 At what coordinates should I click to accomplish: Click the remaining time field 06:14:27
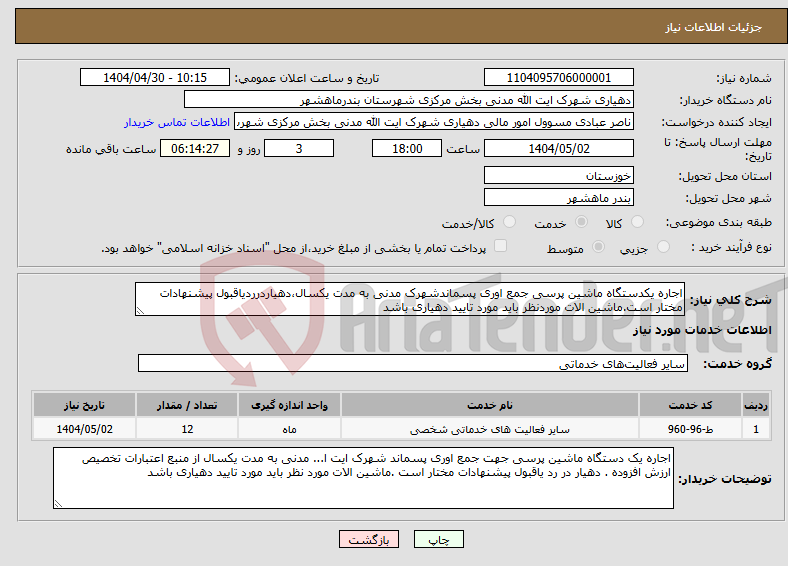pyautogui.click(x=195, y=148)
